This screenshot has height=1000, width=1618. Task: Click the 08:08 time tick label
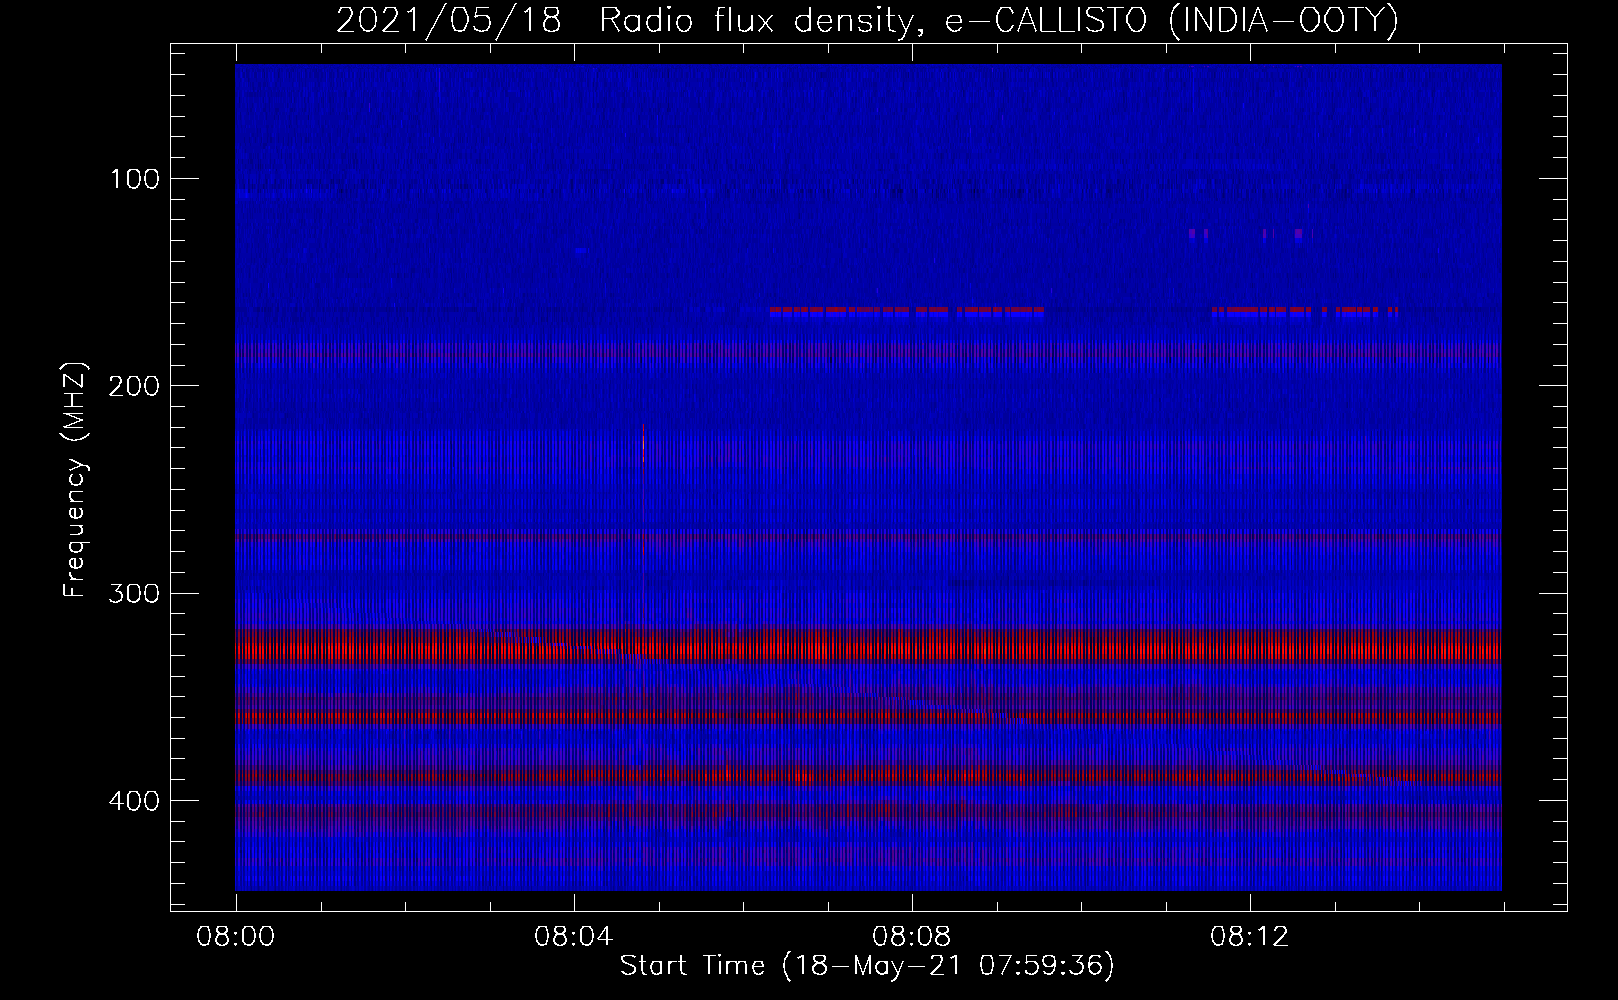point(912,936)
